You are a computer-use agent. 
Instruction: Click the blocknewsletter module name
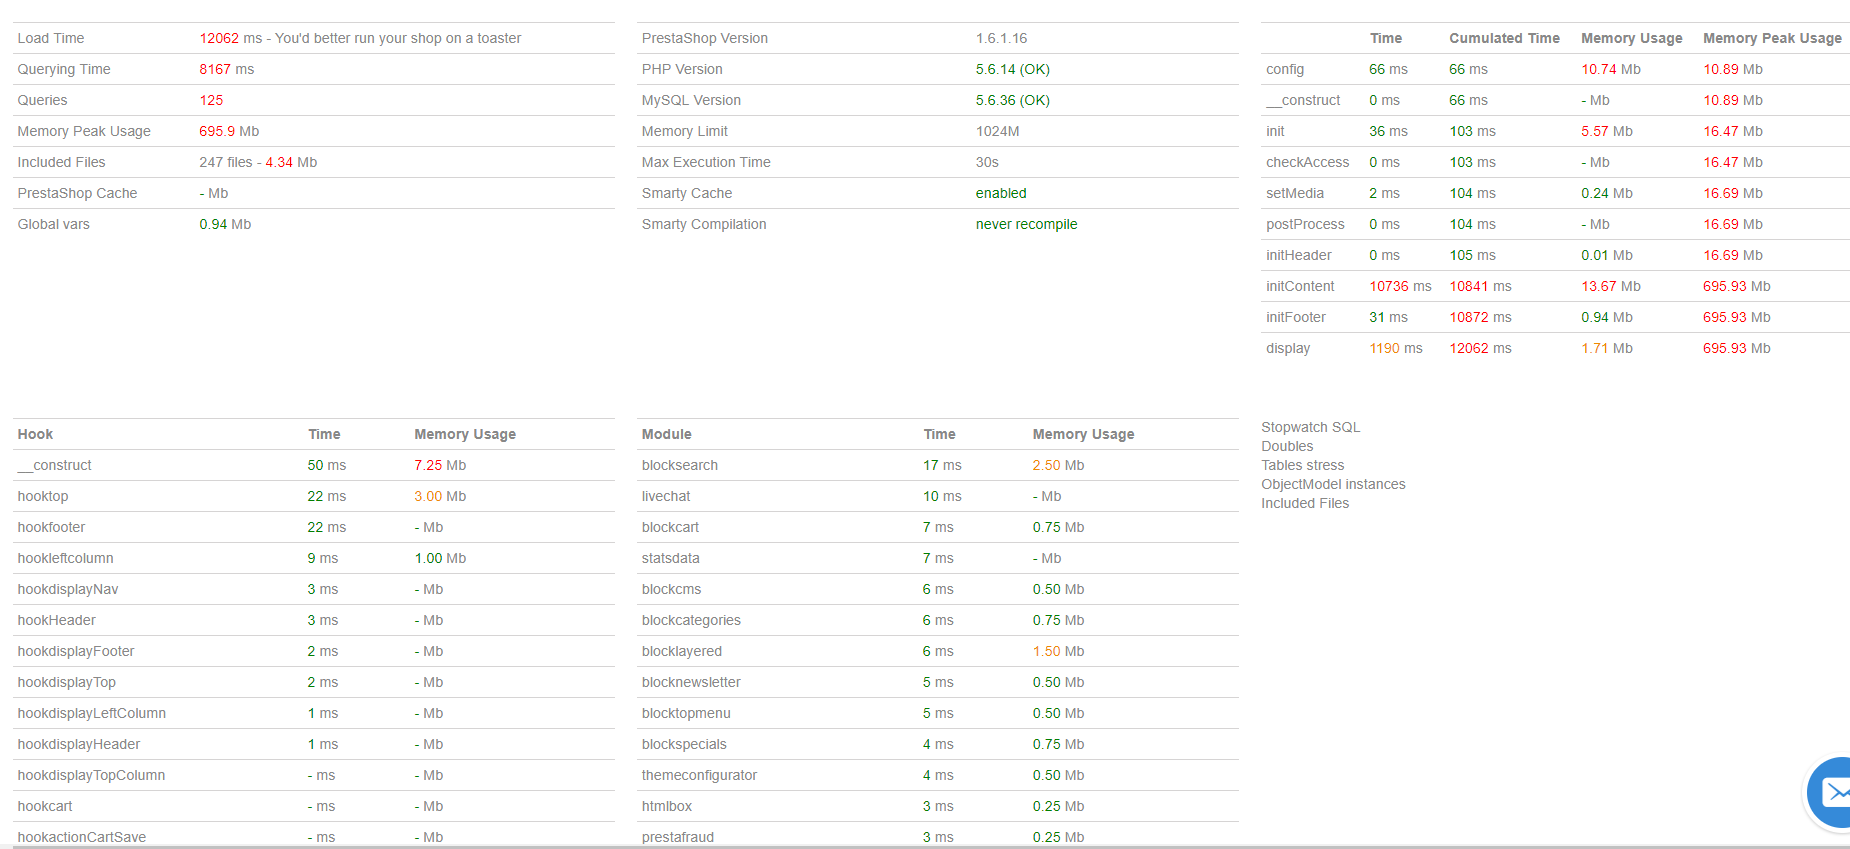click(691, 682)
